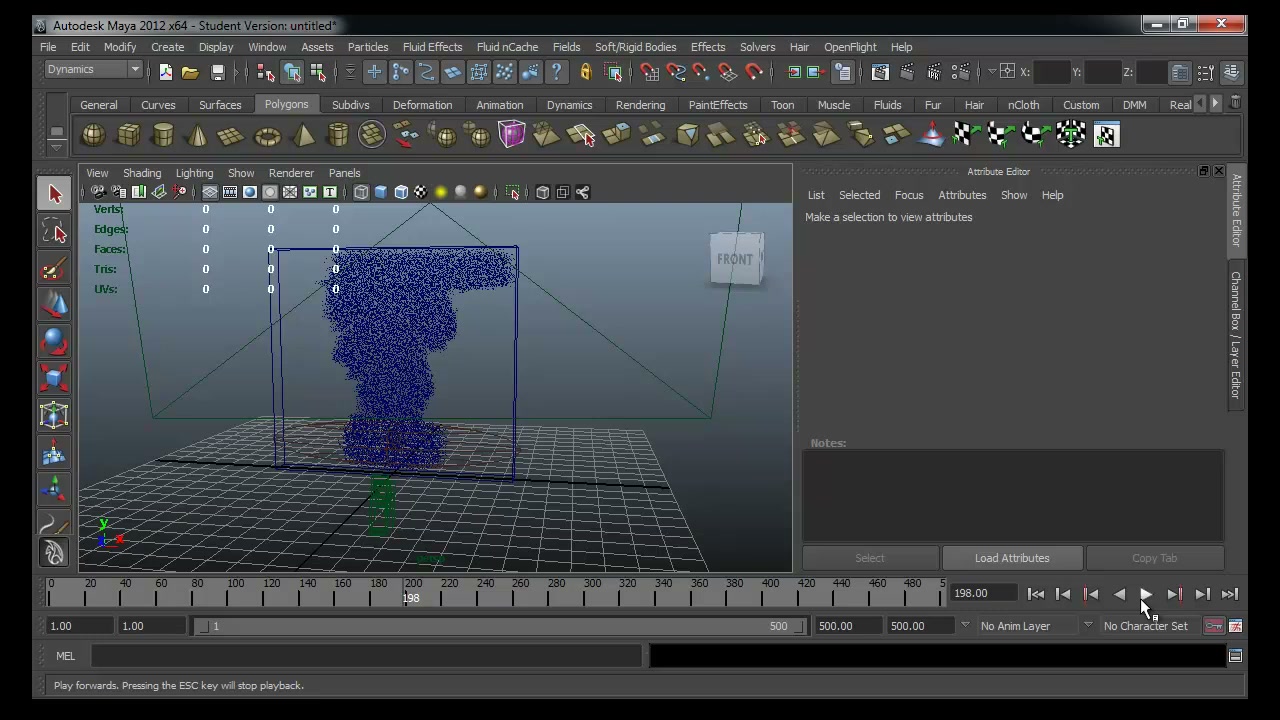Click the shelf trash can icon
1280x720 pixels.
coord(1236,103)
